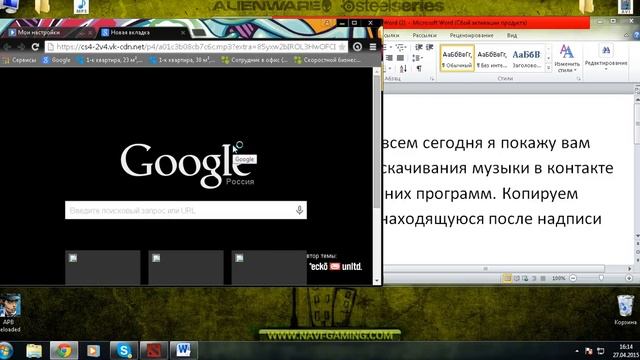Open second most-visited thumbnail tile
The height and width of the screenshot is (360, 640).
(x=186, y=267)
